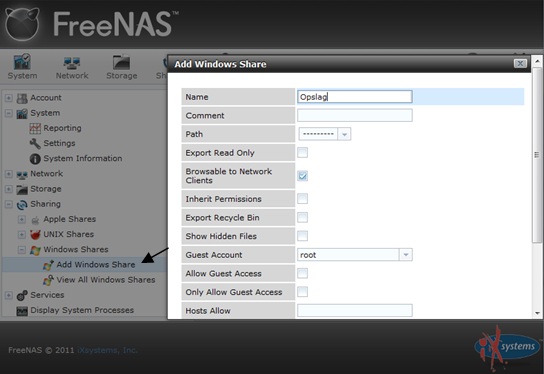Screen dimensions: 544x374
Task: Click the Comment input field
Action: click(355, 115)
